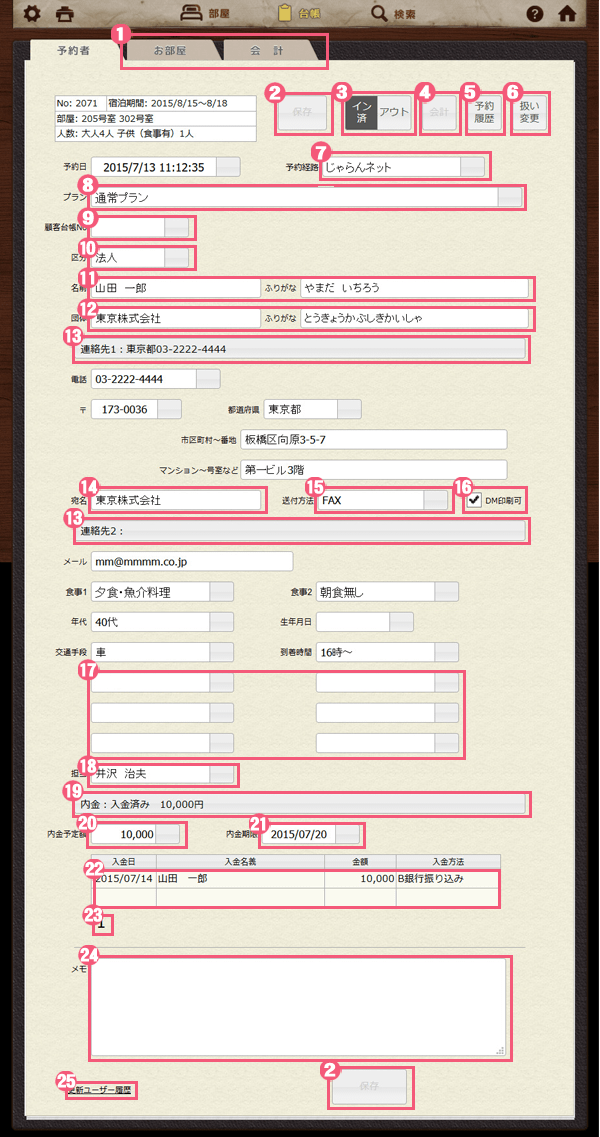Expand the 予約経路 じゃらんネット dropdown

(x=473, y=166)
